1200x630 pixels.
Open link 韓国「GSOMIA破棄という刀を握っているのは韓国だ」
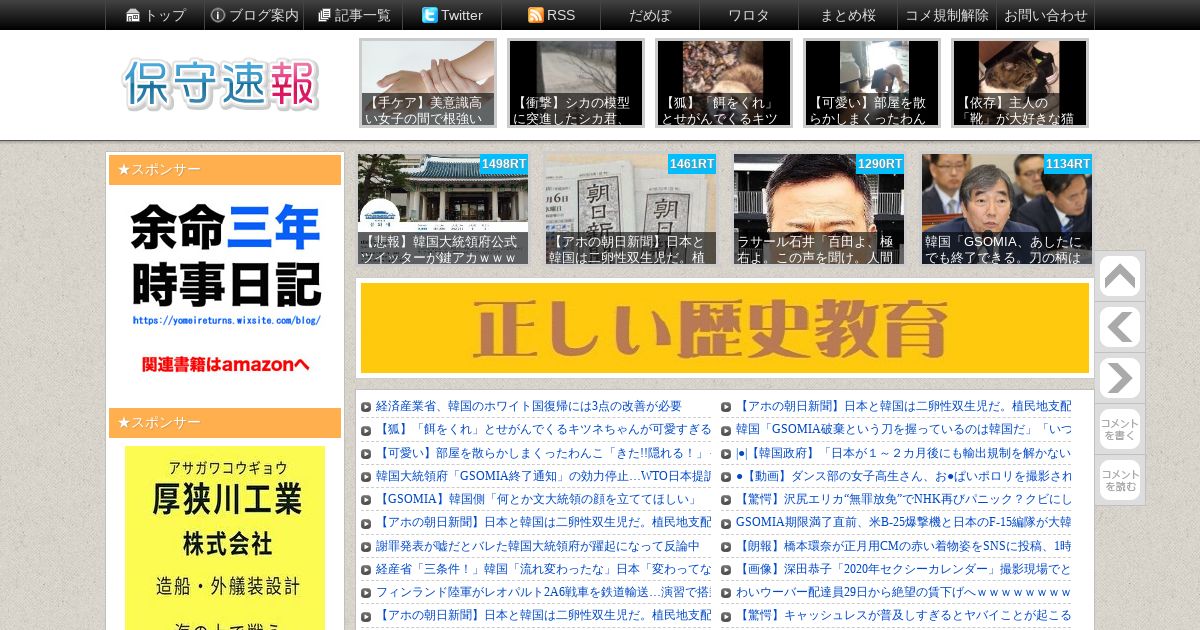tap(903, 429)
